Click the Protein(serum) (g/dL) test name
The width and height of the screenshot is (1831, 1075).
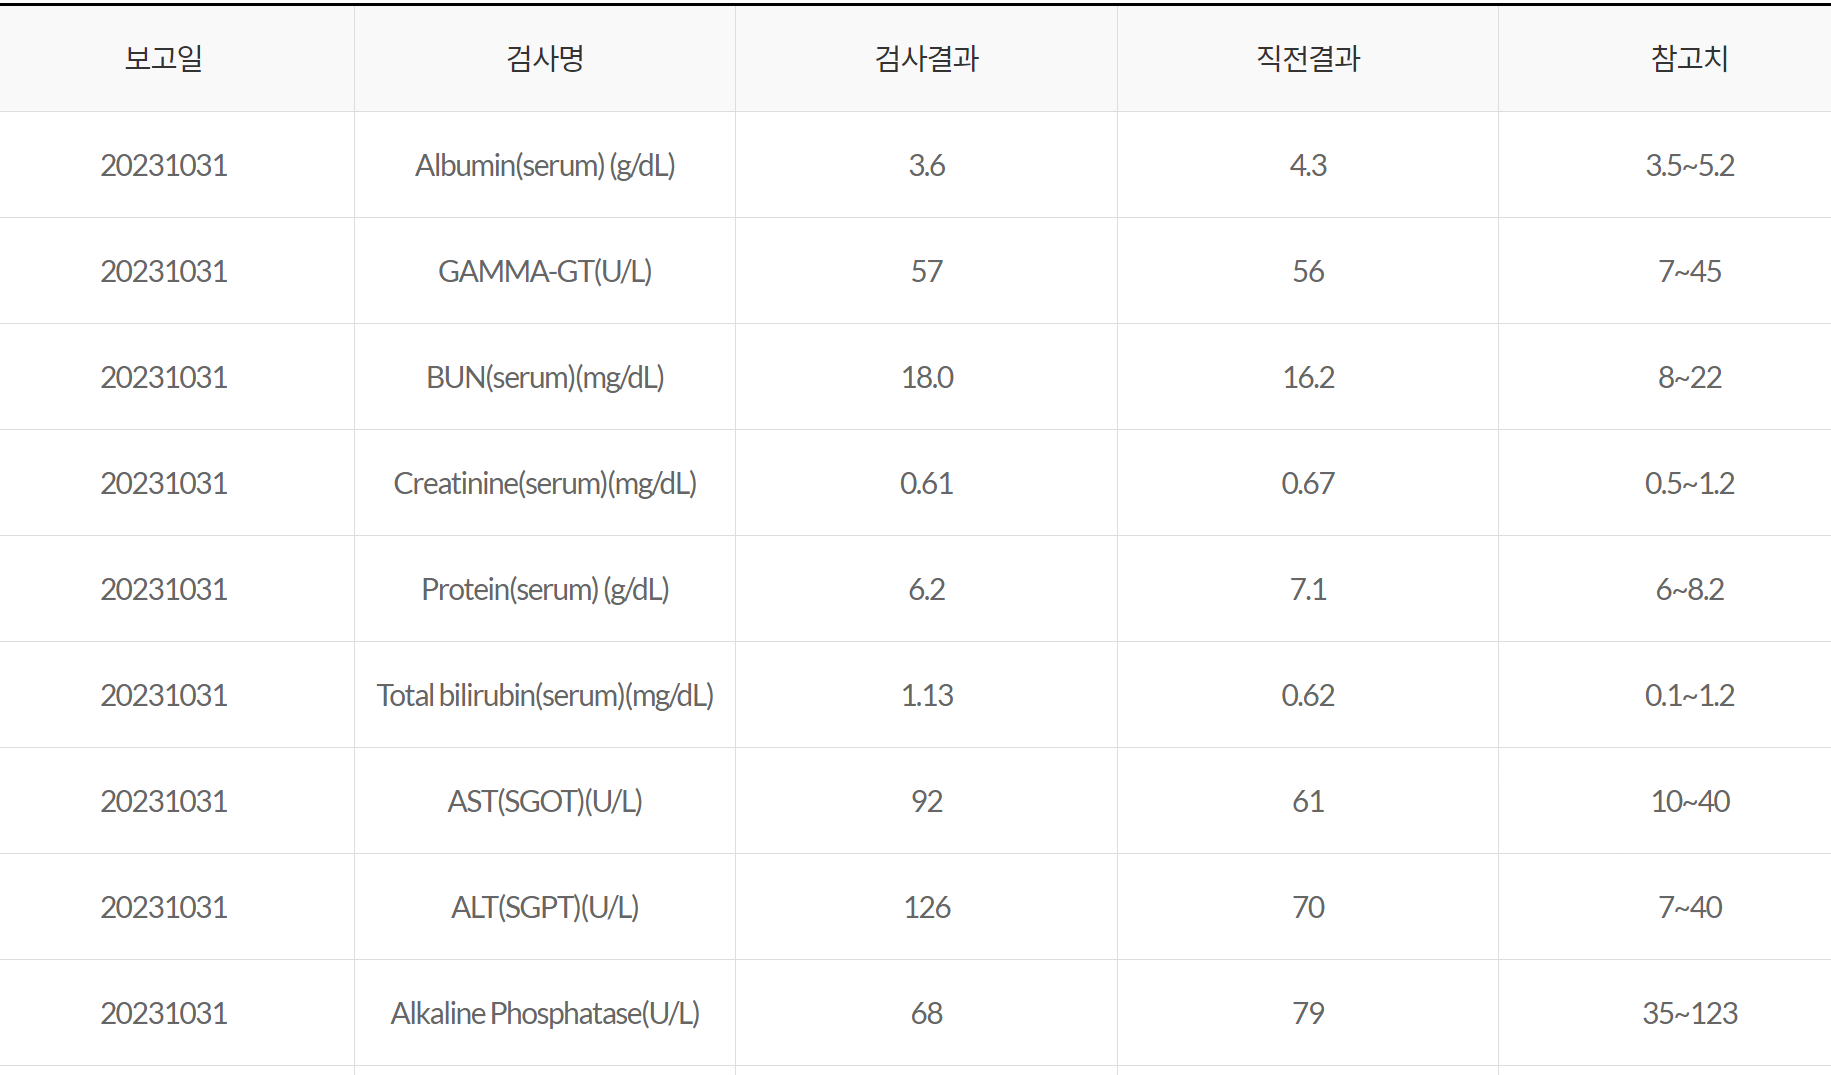pyautogui.click(x=545, y=589)
